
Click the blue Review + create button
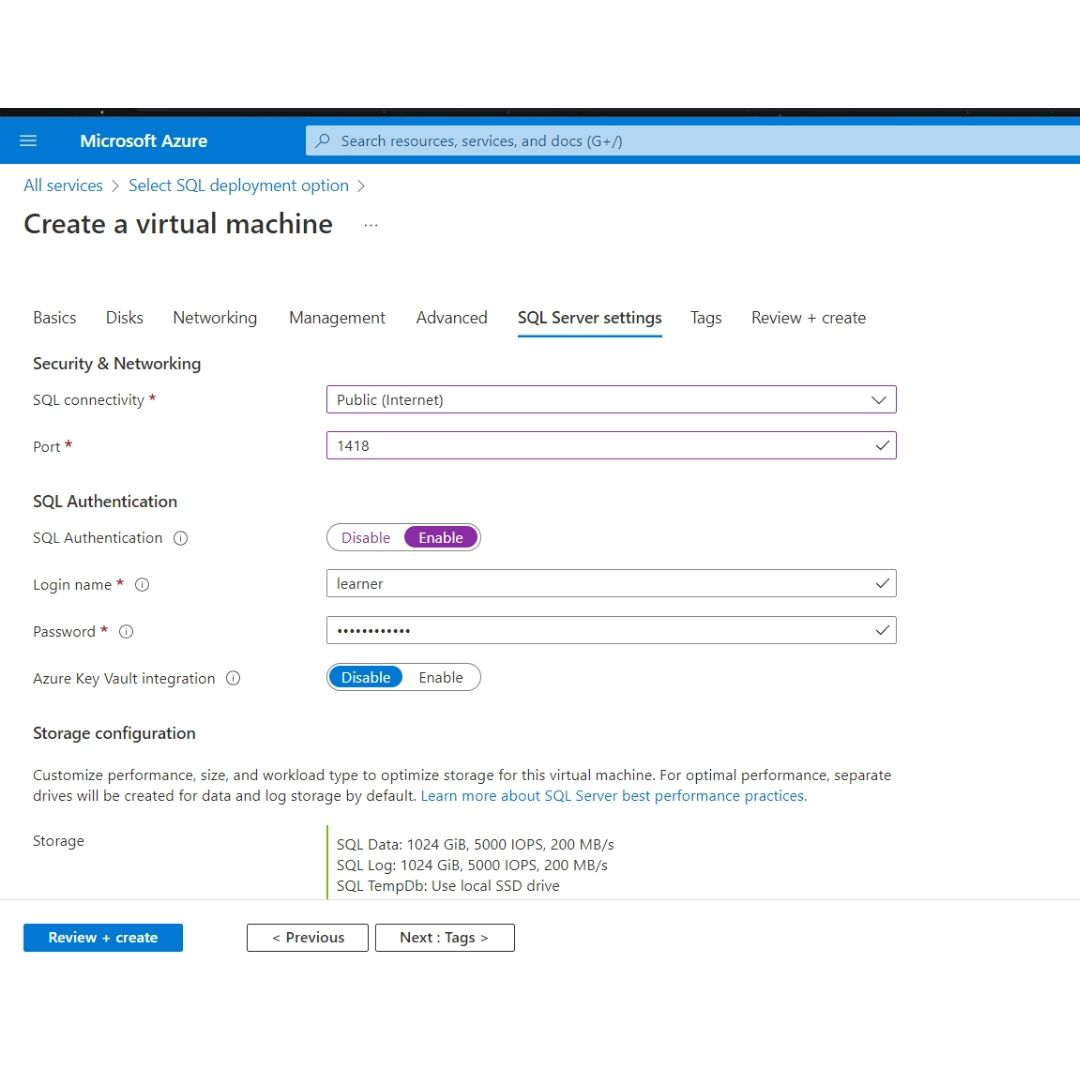click(103, 938)
